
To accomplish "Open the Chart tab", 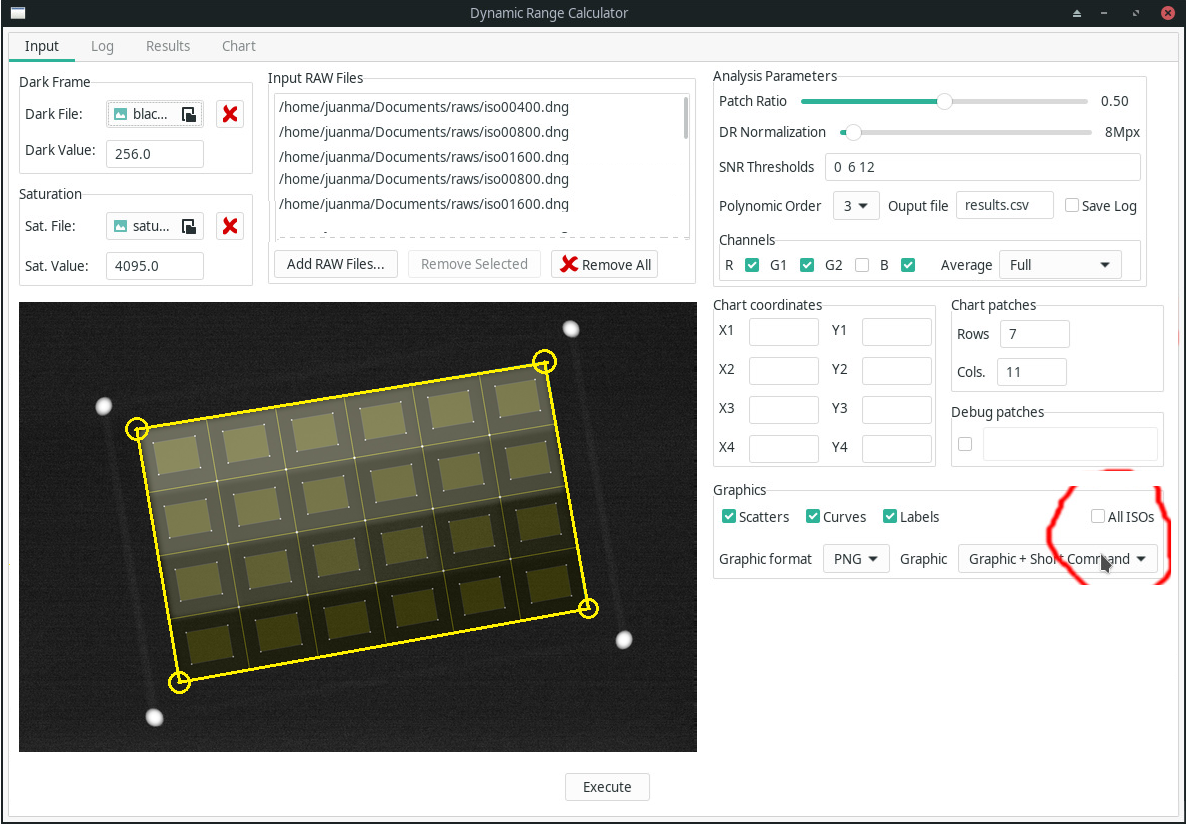I will 239,46.
